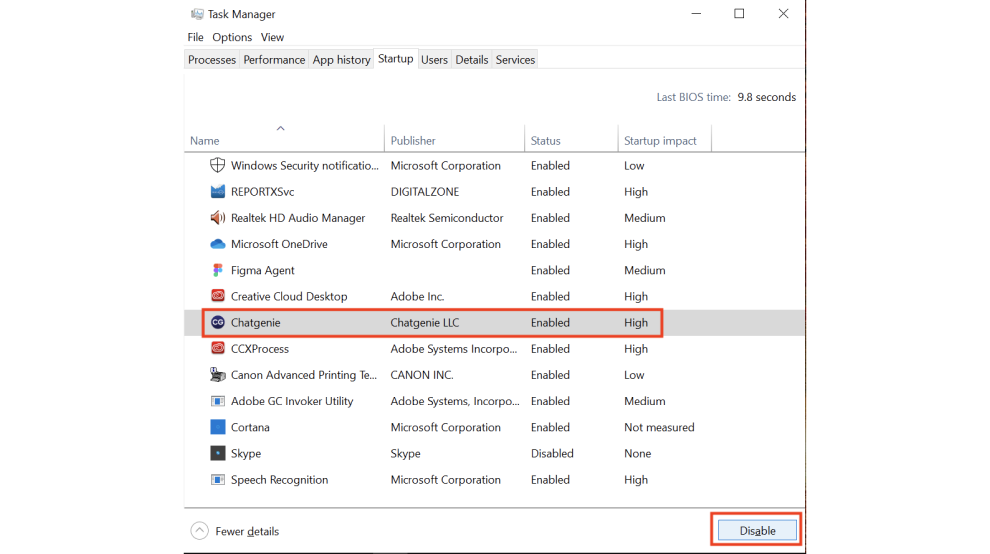Select the Speech Recognition entry name

(279, 480)
